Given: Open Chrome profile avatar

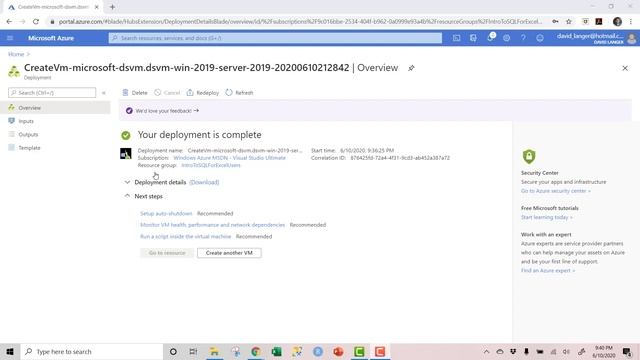Looking at the screenshot, I should 617,22.
